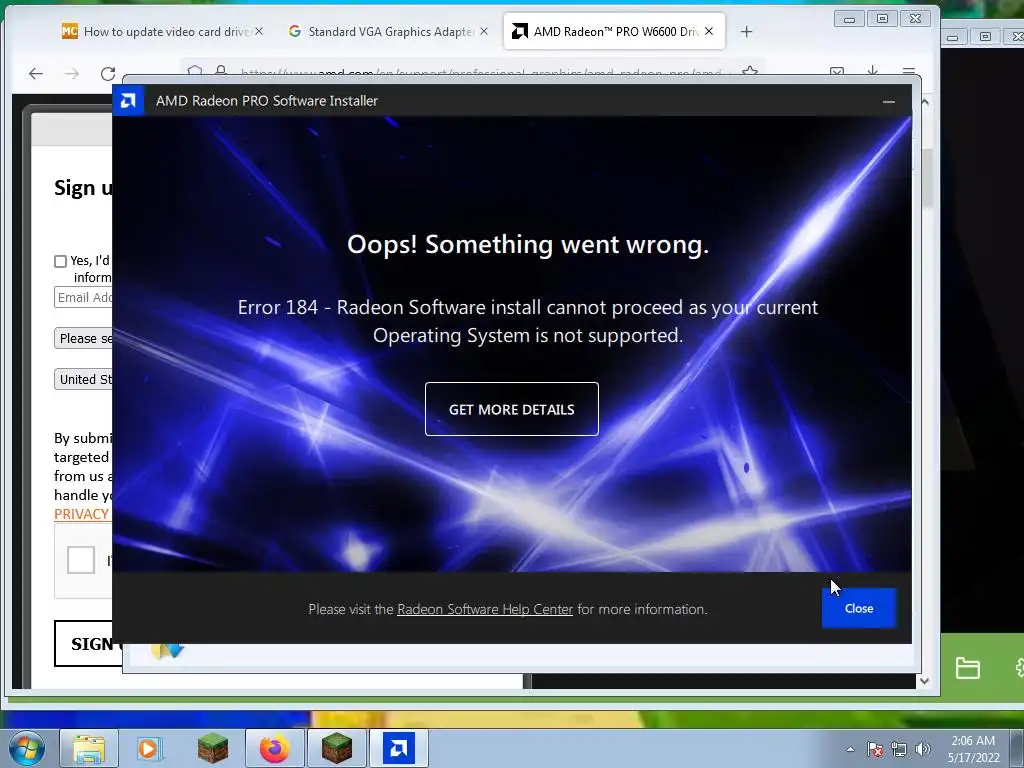Open second Minecraft block icon on taskbar
Screen dimensions: 1024x768
point(336,748)
